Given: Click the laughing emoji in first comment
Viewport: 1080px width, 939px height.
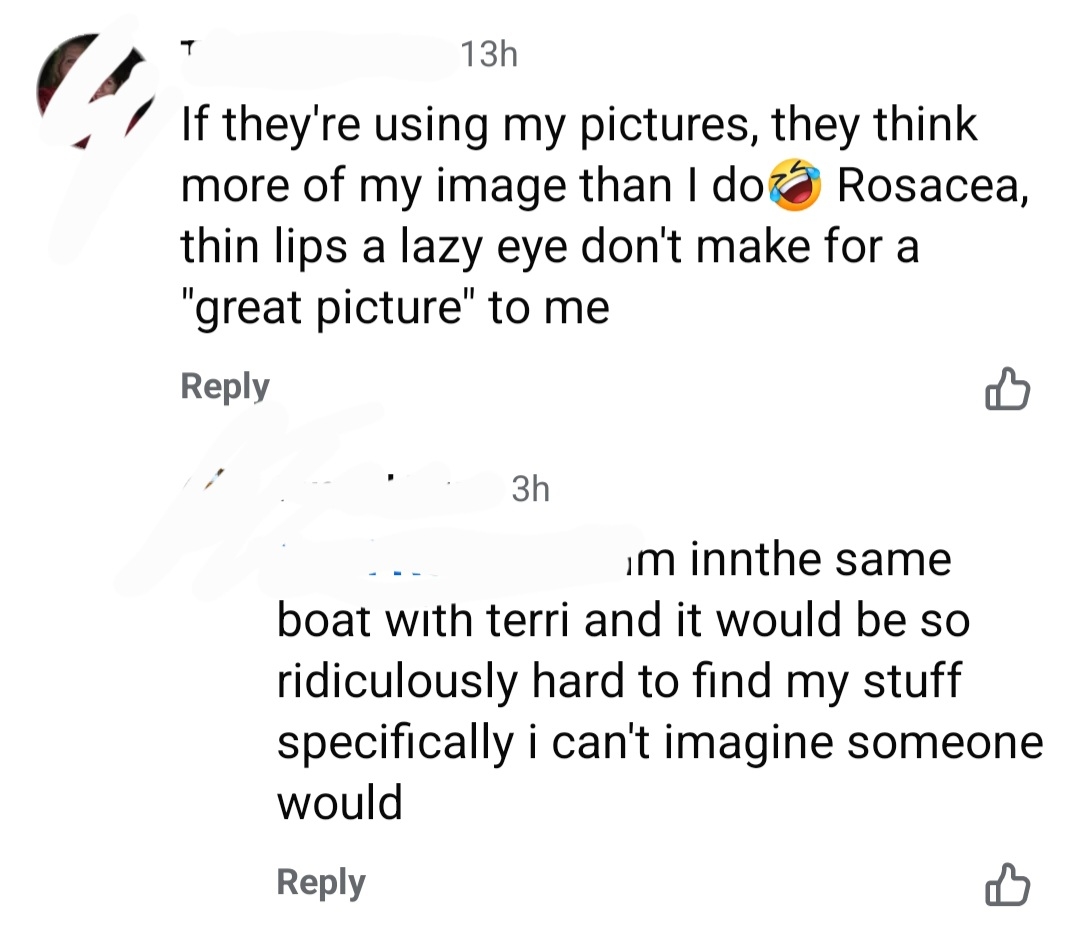Looking at the screenshot, I should (796, 187).
